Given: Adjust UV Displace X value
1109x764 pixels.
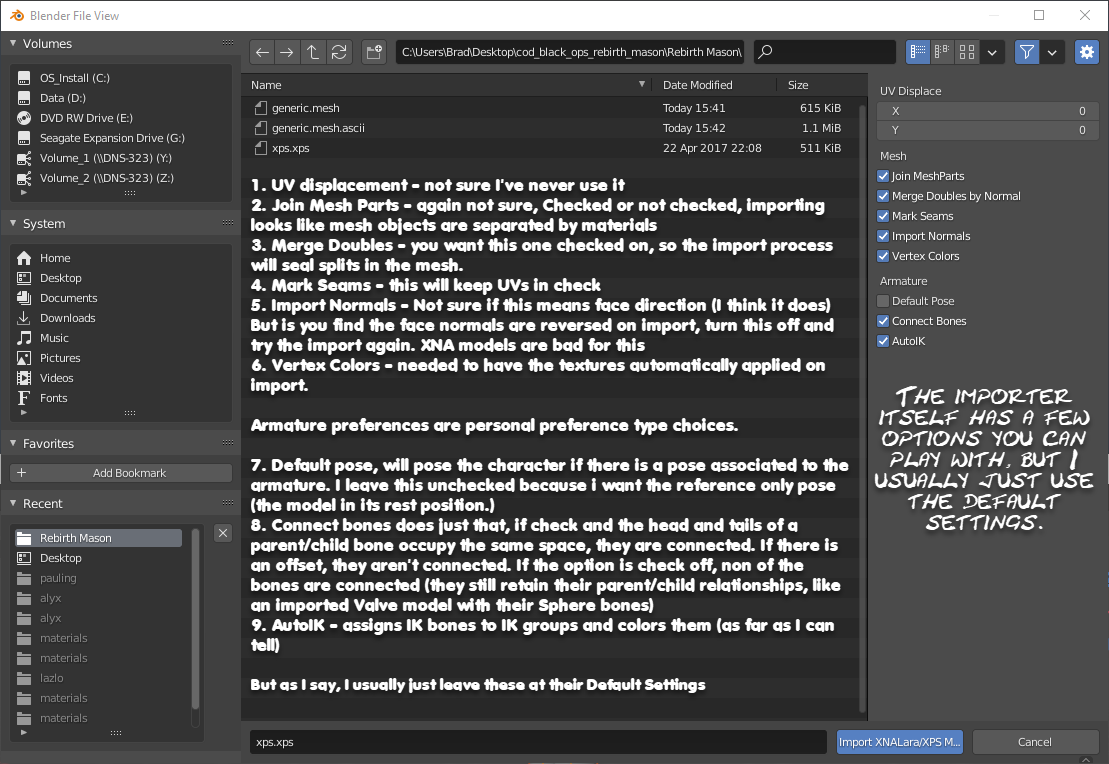Looking at the screenshot, I should click(987, 111).
